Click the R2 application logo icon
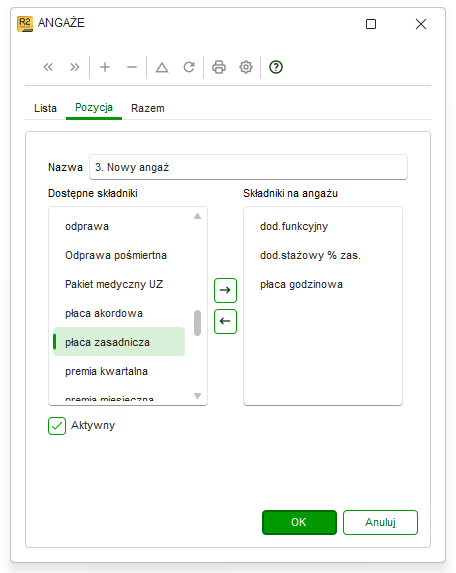The height and width of the screenshot is (573, 456). click(25, 24)
